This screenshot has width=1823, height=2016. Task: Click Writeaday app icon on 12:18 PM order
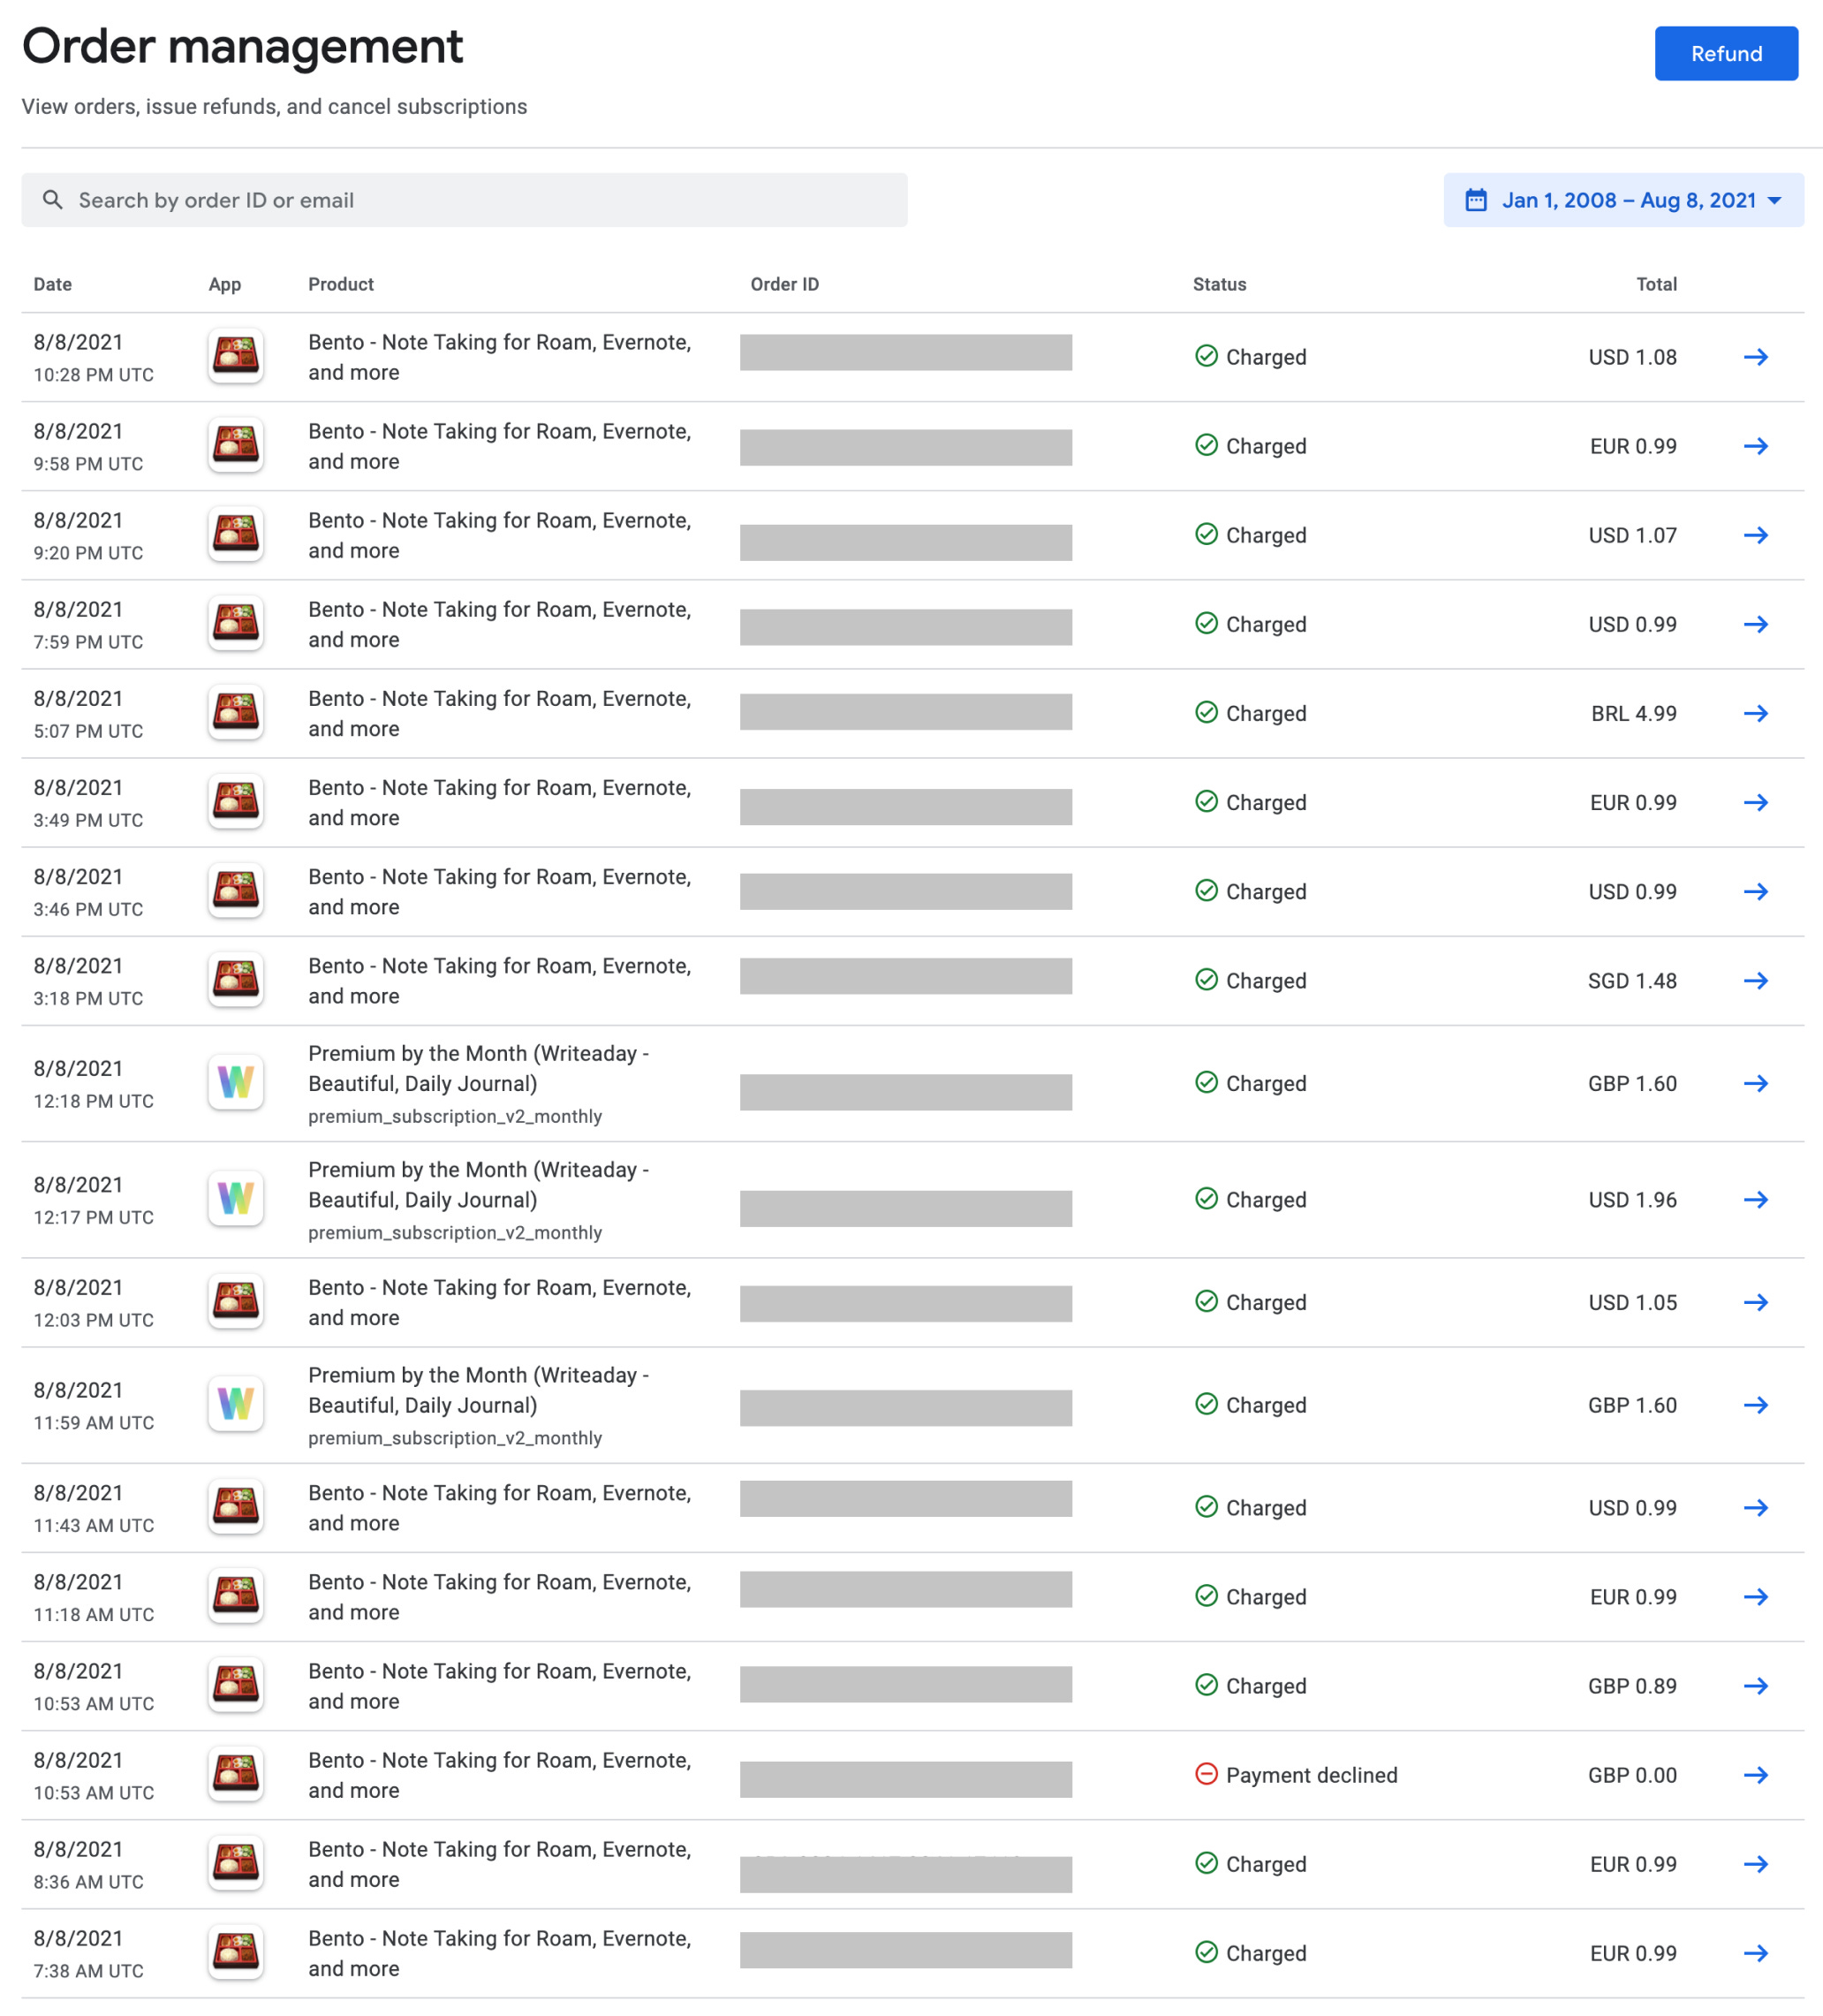click(x=235, y=1082)
